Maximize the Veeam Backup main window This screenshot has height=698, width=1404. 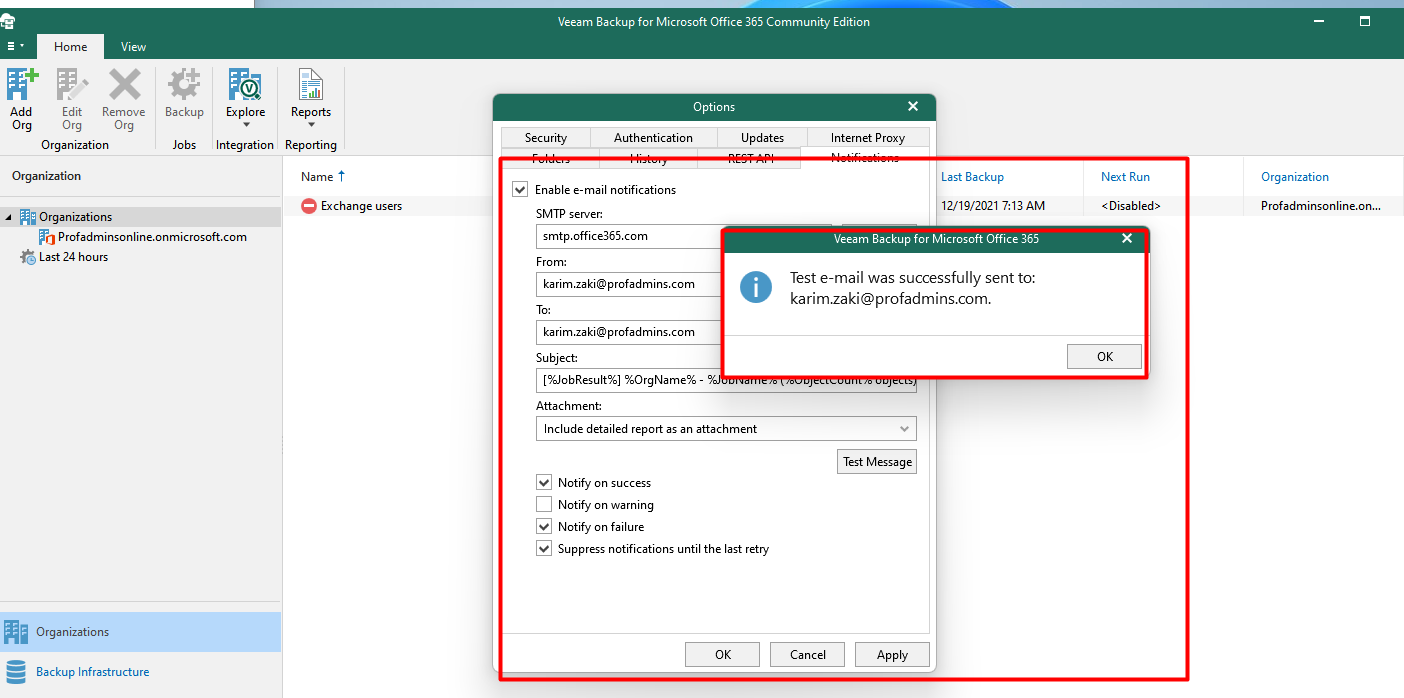click(1365, 21)
